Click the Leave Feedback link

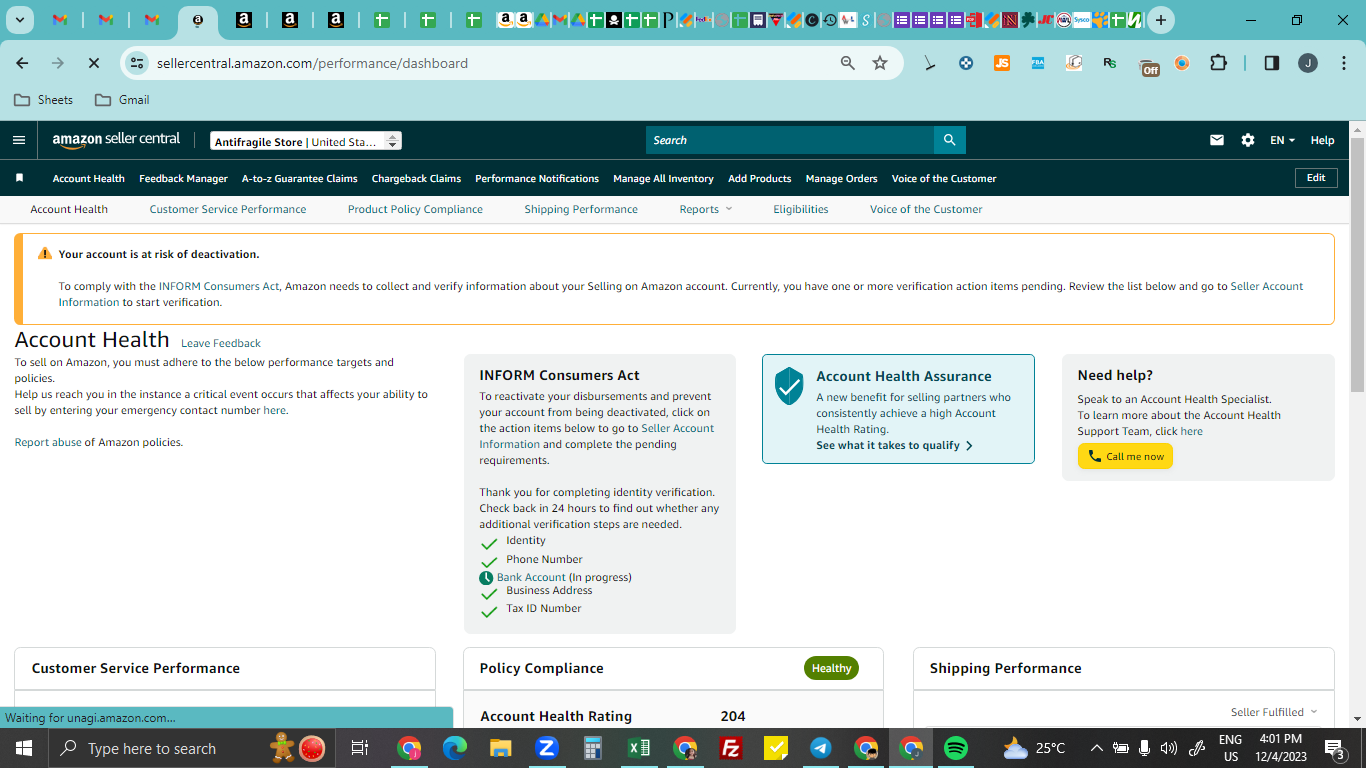(221, 343)
